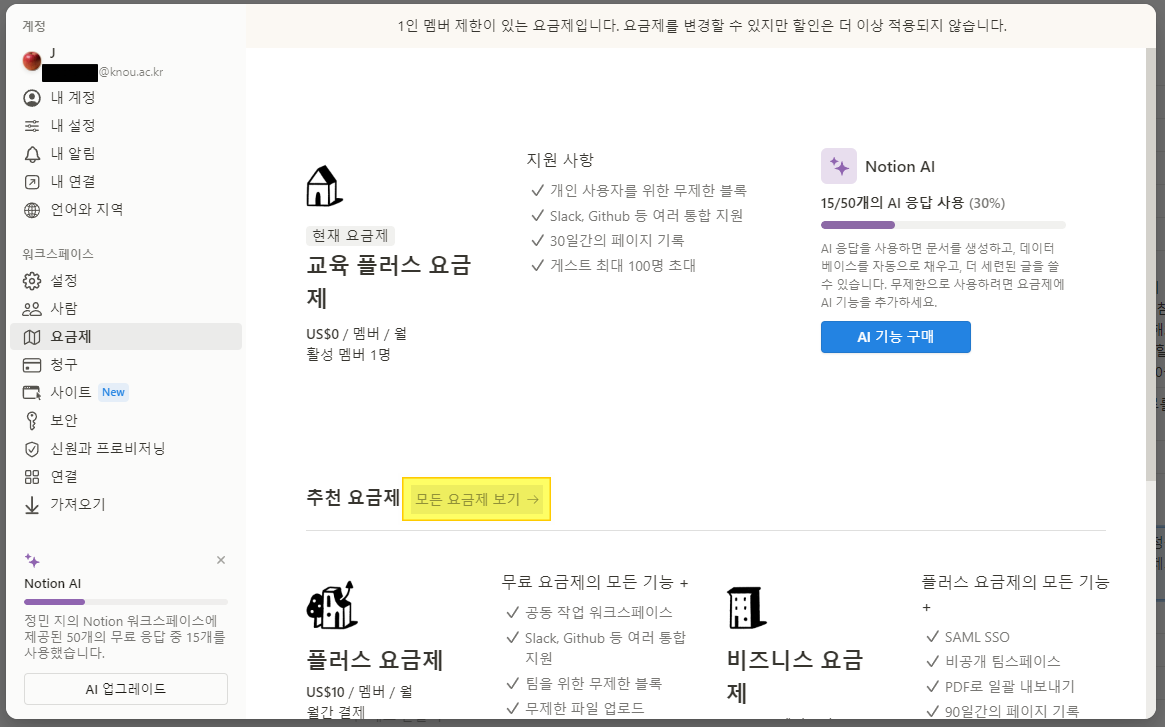The height and width of the screenshot is (727, 1165).
Task: Open the 사람 members page
Action: click(126, 308)
